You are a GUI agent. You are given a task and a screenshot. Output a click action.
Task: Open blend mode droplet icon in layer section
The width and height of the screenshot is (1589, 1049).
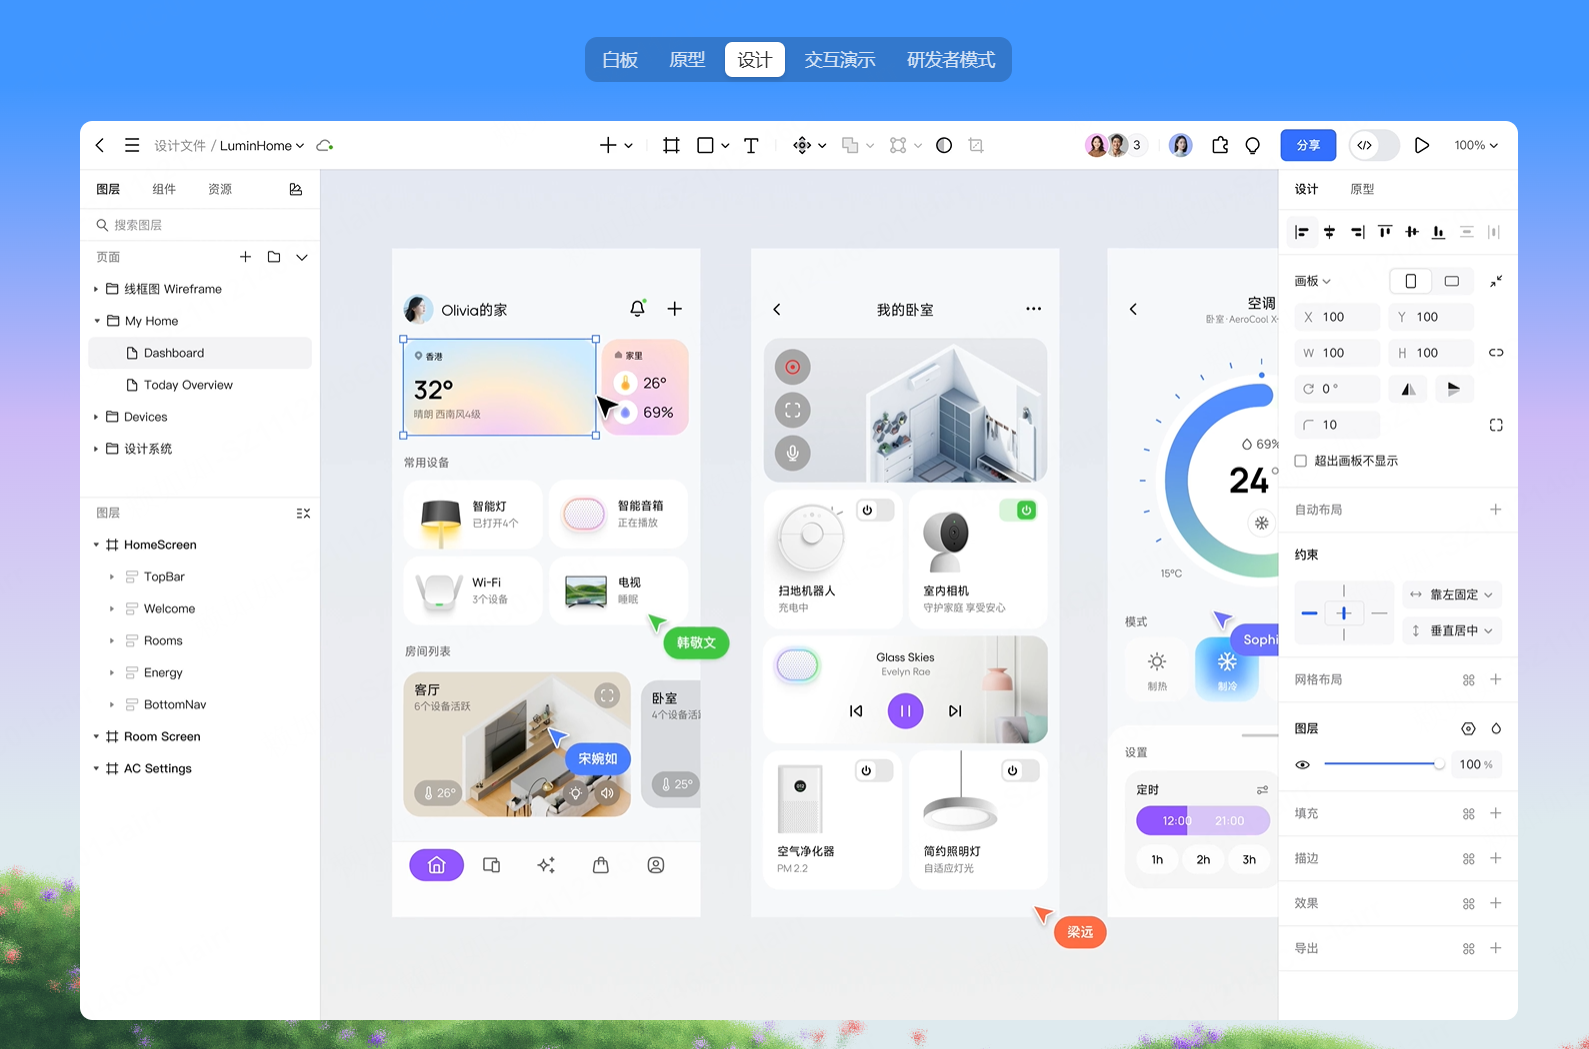1496,729
